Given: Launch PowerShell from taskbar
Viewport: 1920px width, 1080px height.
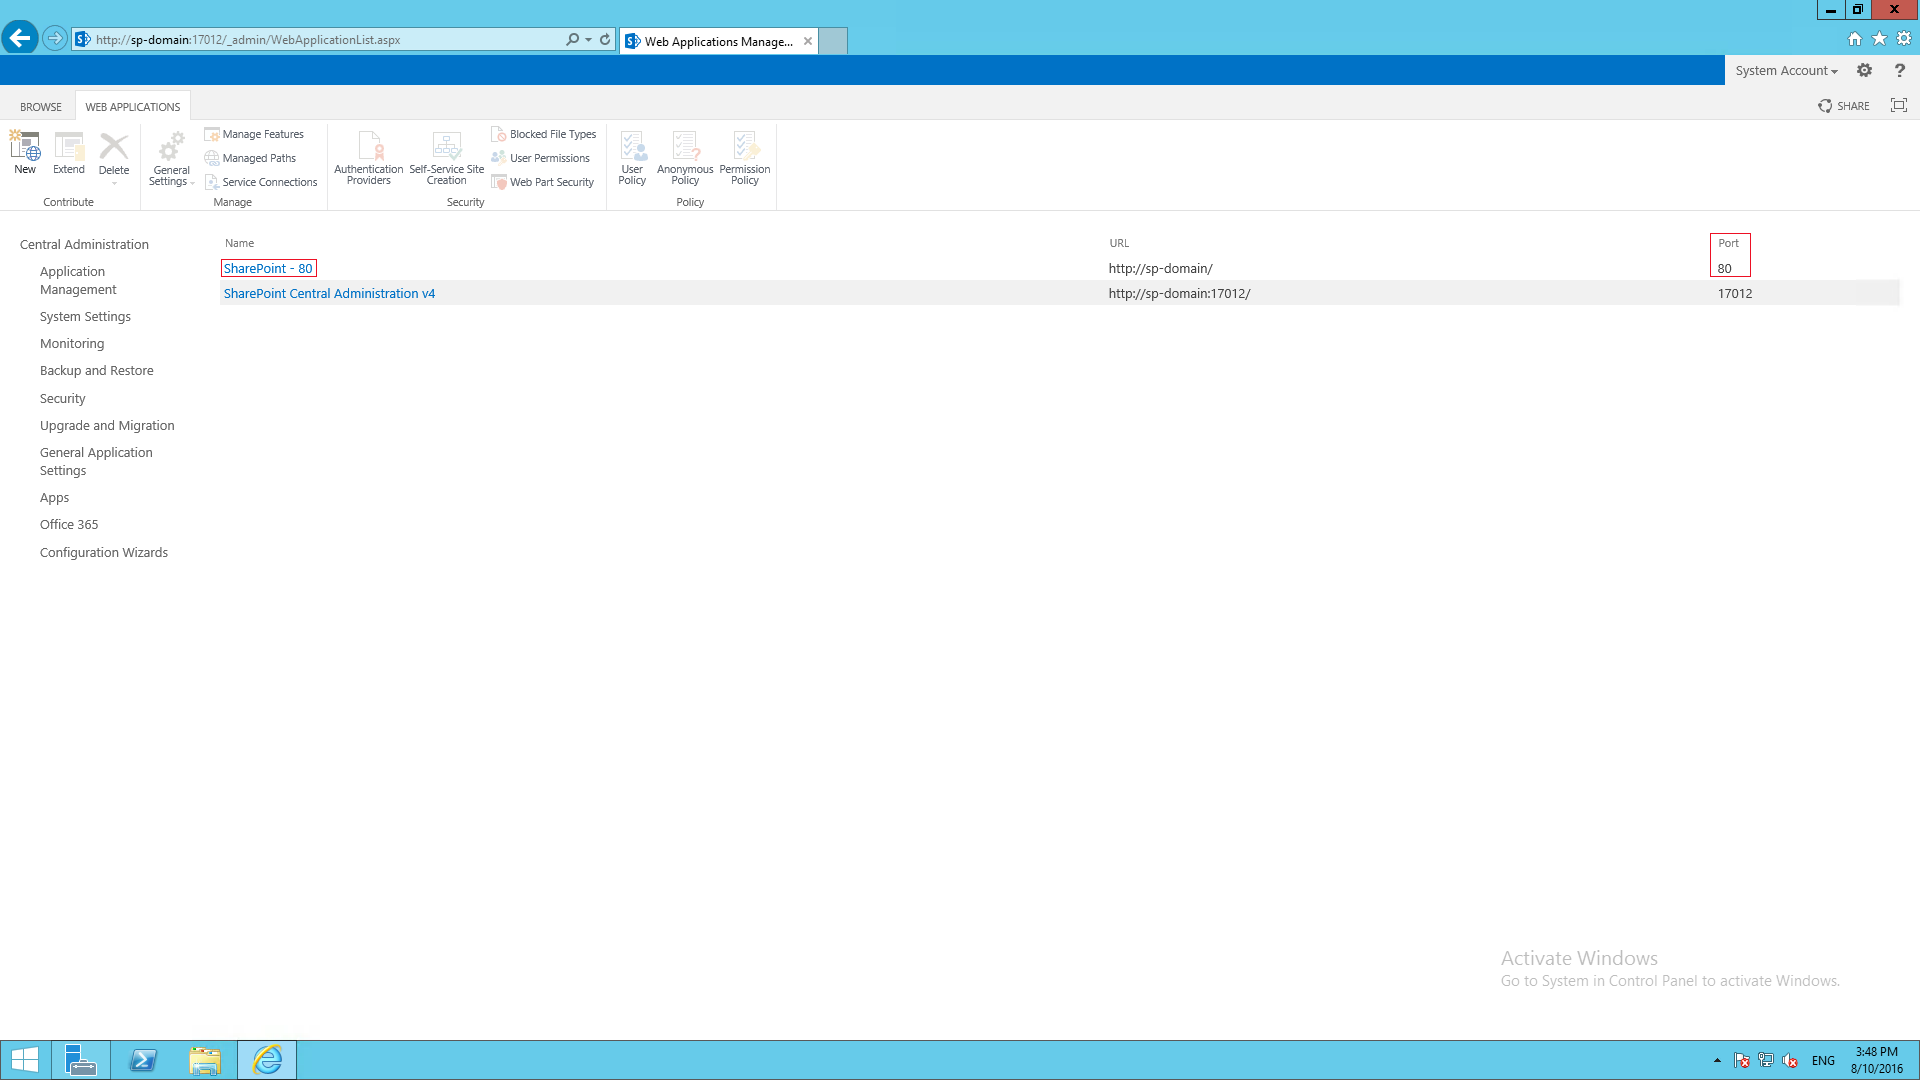Looking at the screenshot, I should [143, 1060].
